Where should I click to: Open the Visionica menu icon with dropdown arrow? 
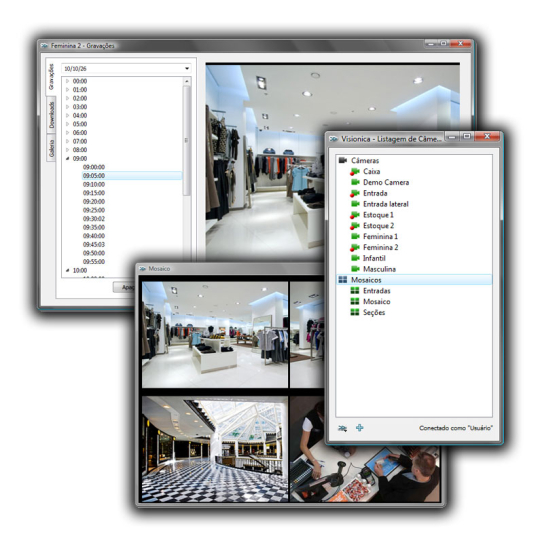point(342,428)
